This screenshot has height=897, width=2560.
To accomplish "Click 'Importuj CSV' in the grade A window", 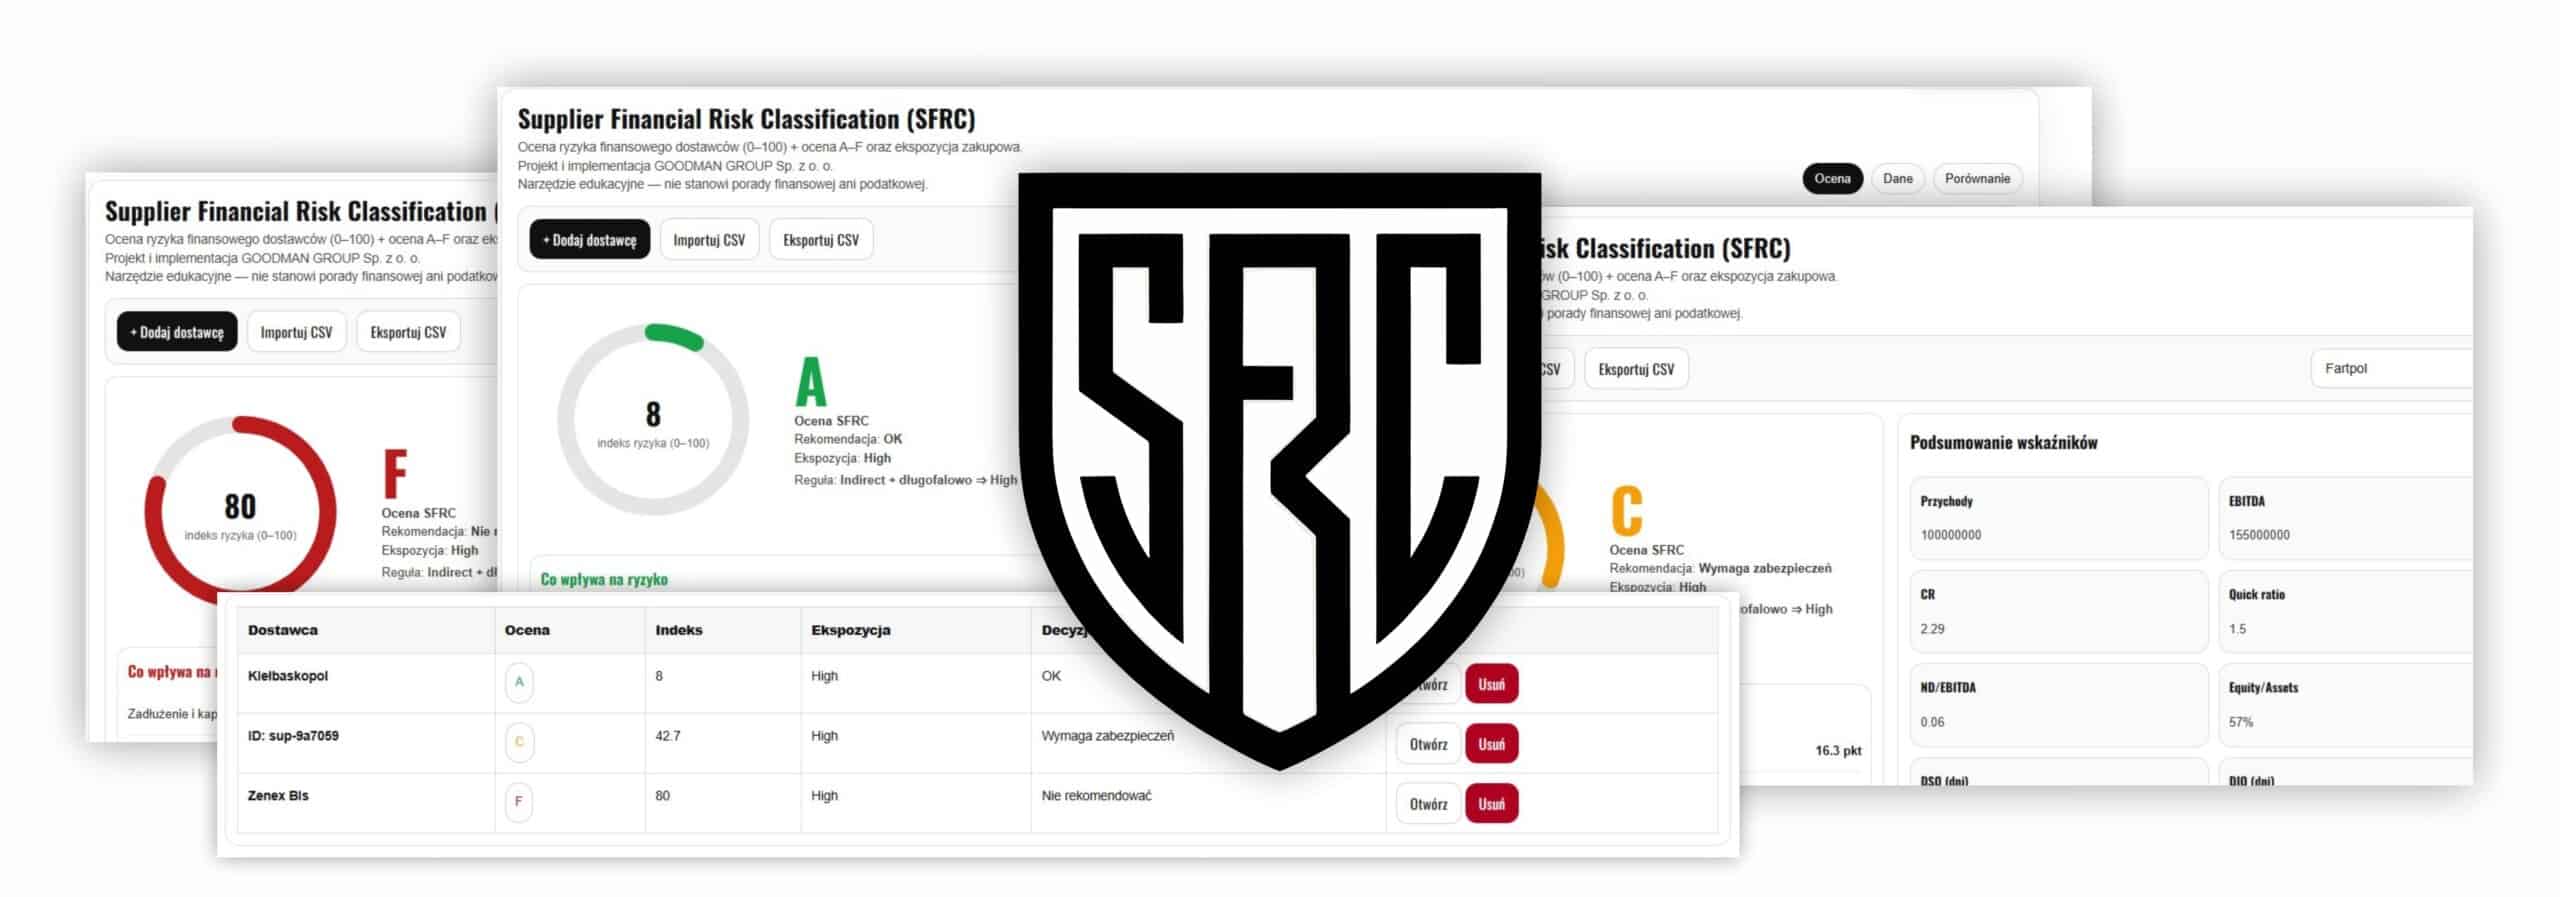I will coord(709,240).
